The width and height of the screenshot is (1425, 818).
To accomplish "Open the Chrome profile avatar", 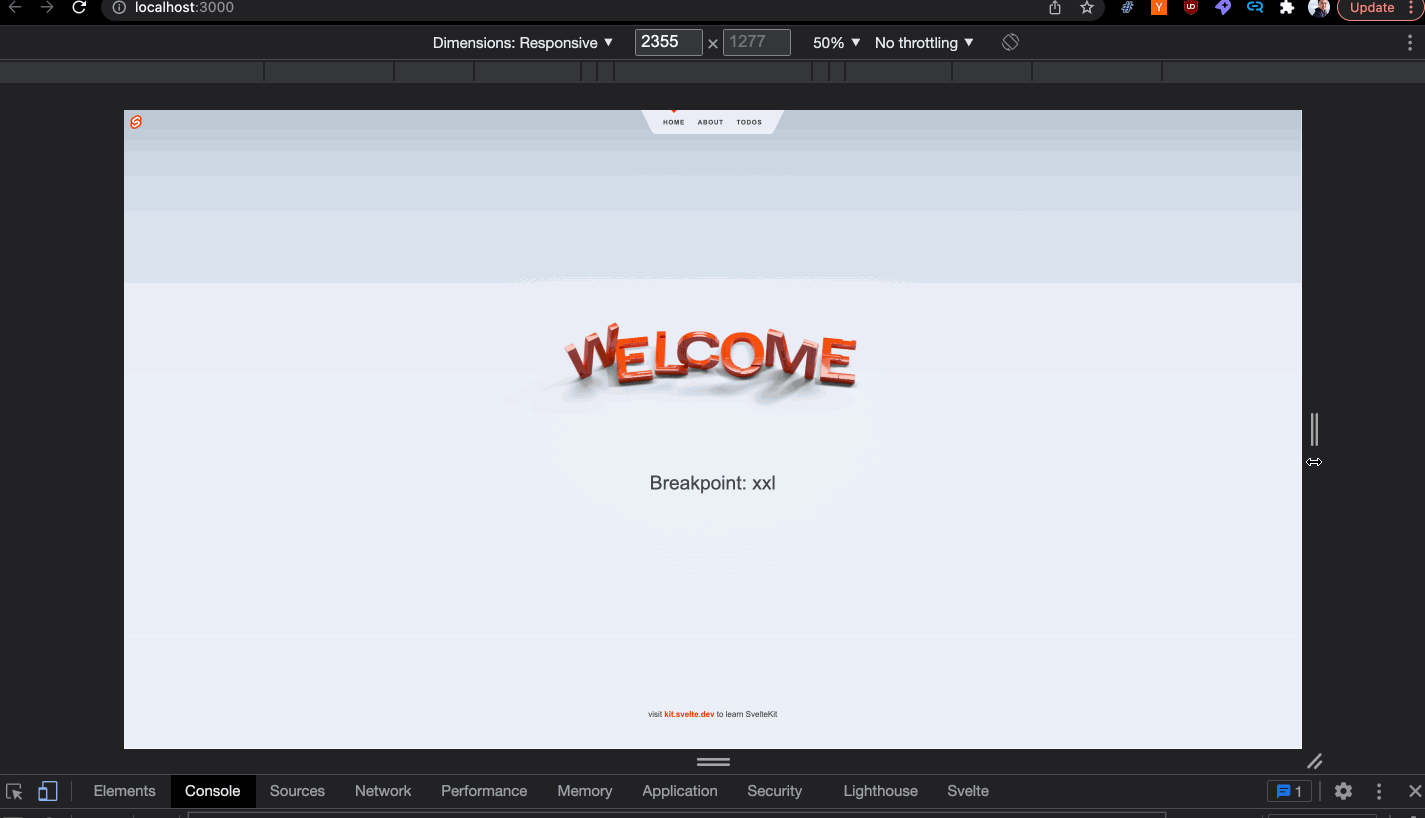I will pyautogui.click(x=1319, y=7).
